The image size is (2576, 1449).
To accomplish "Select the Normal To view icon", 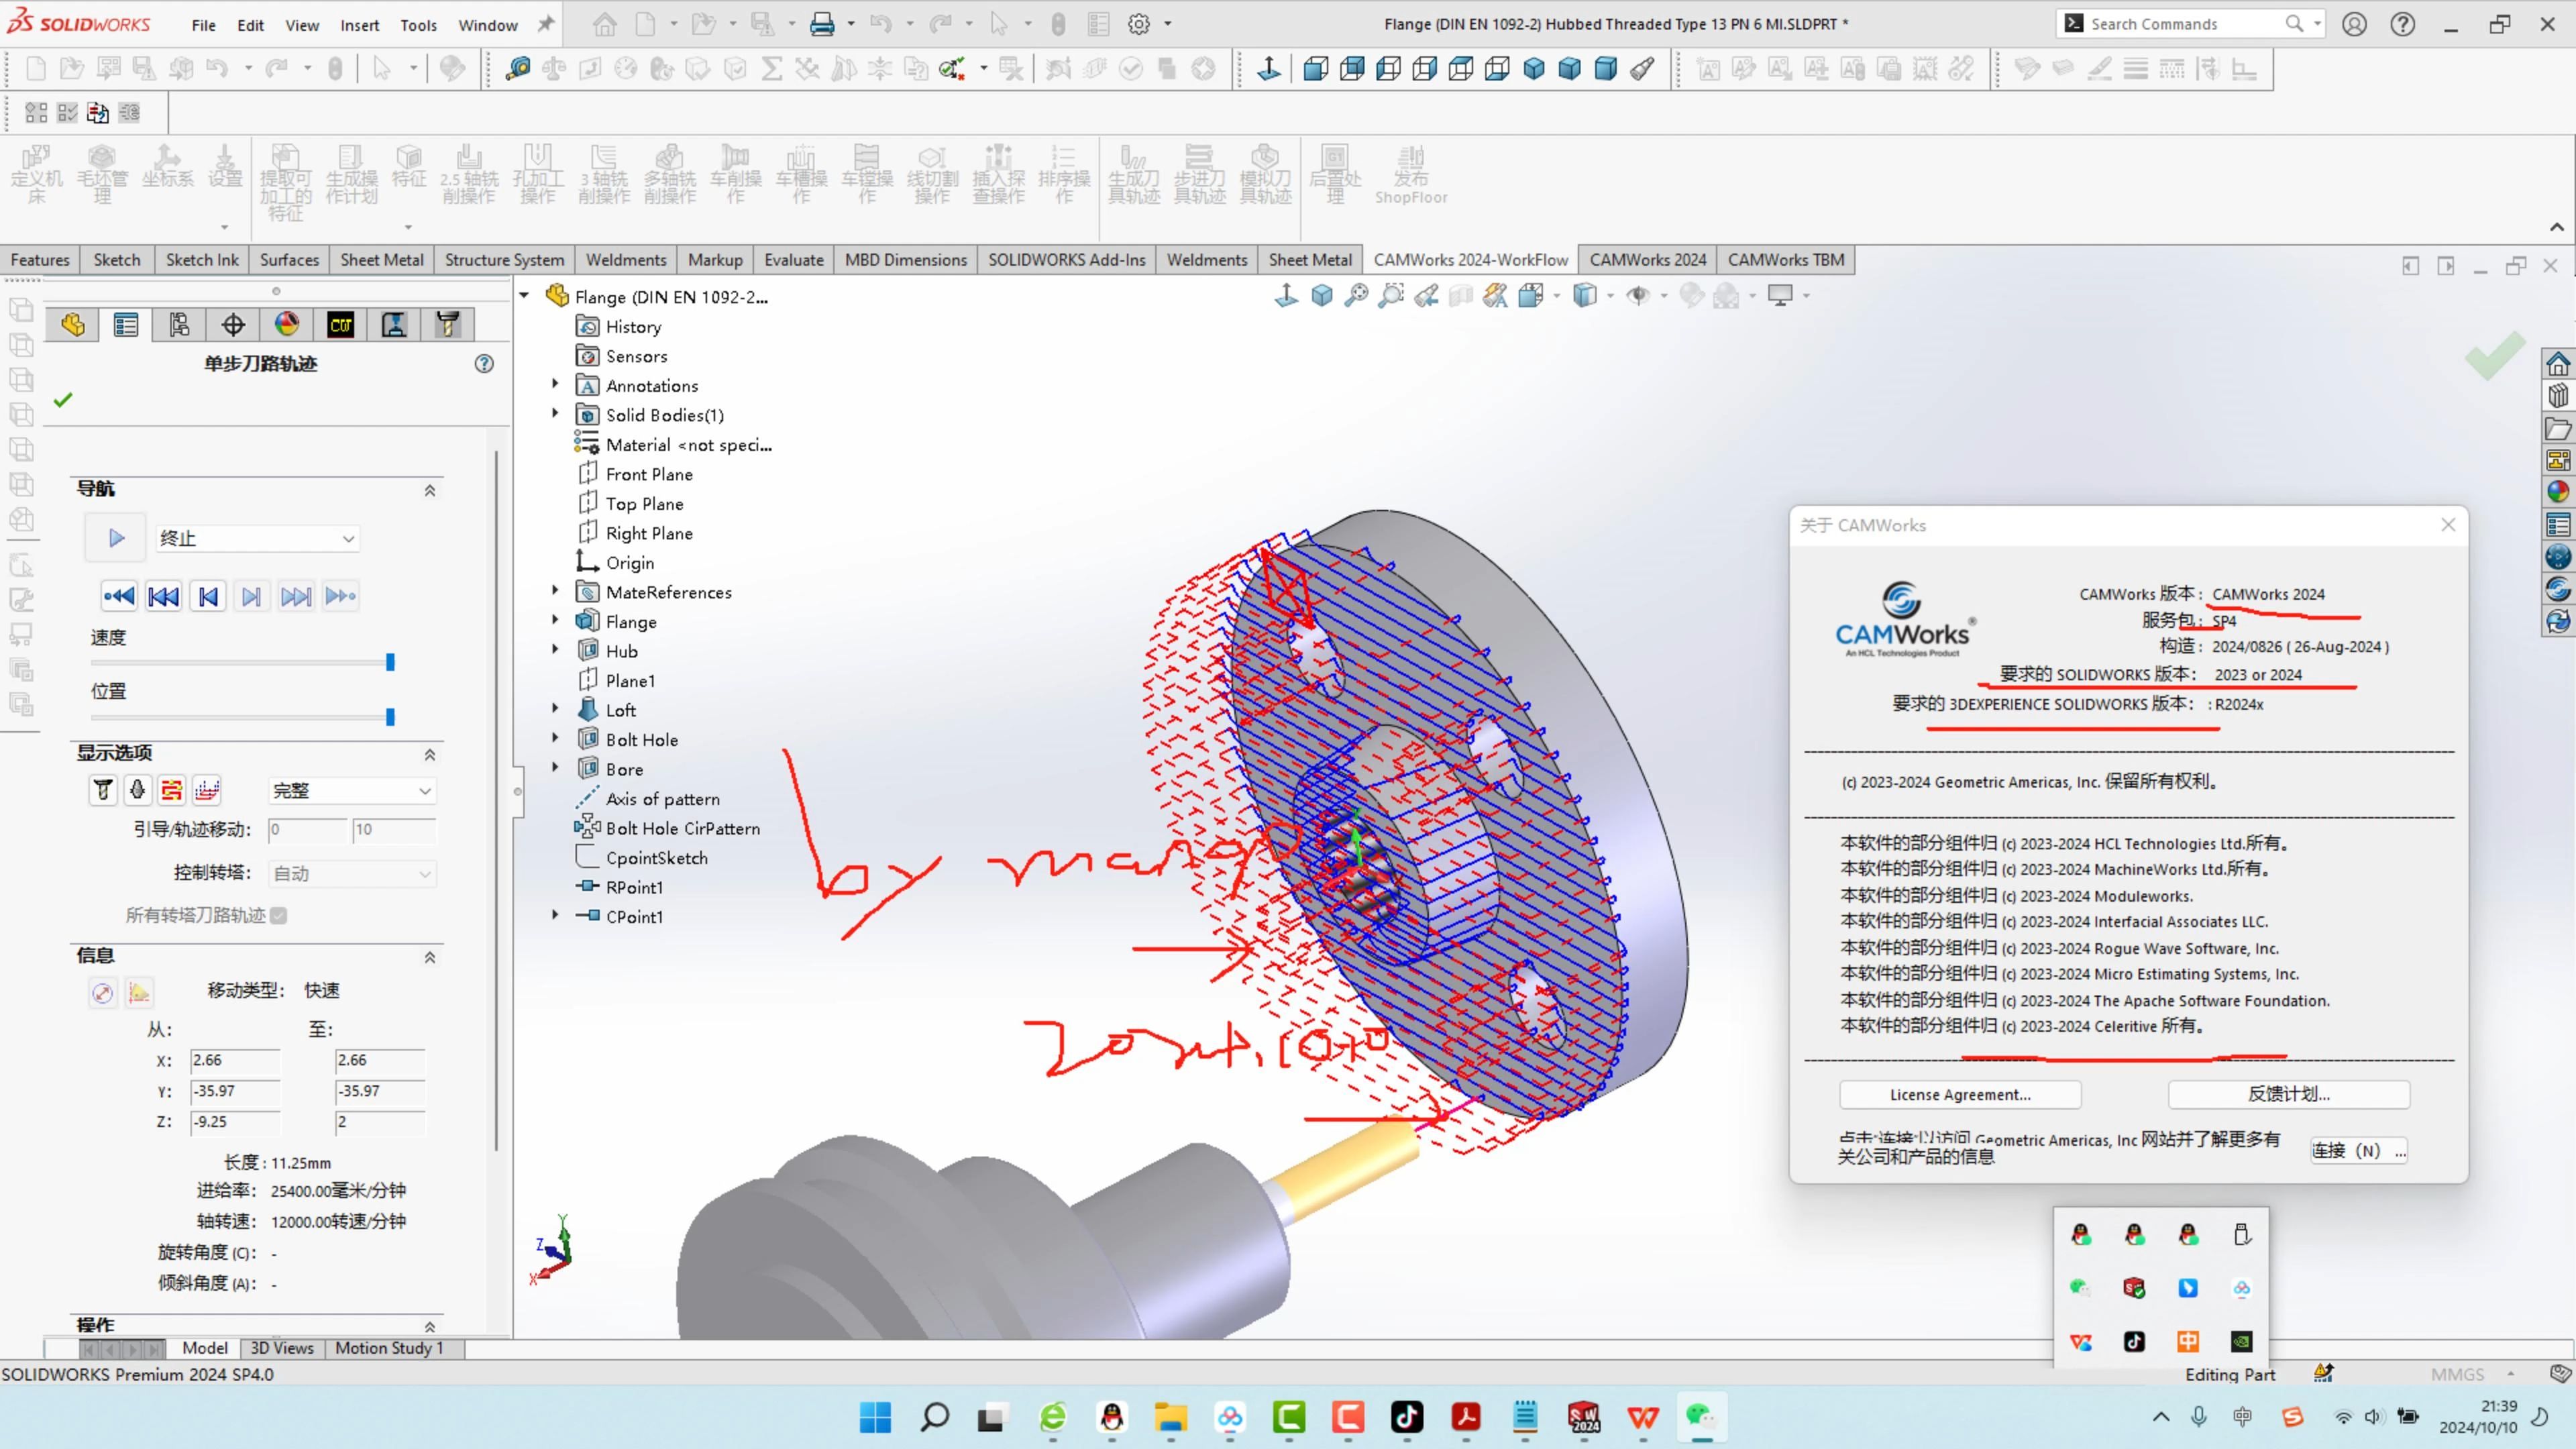I will [1269, 69].
